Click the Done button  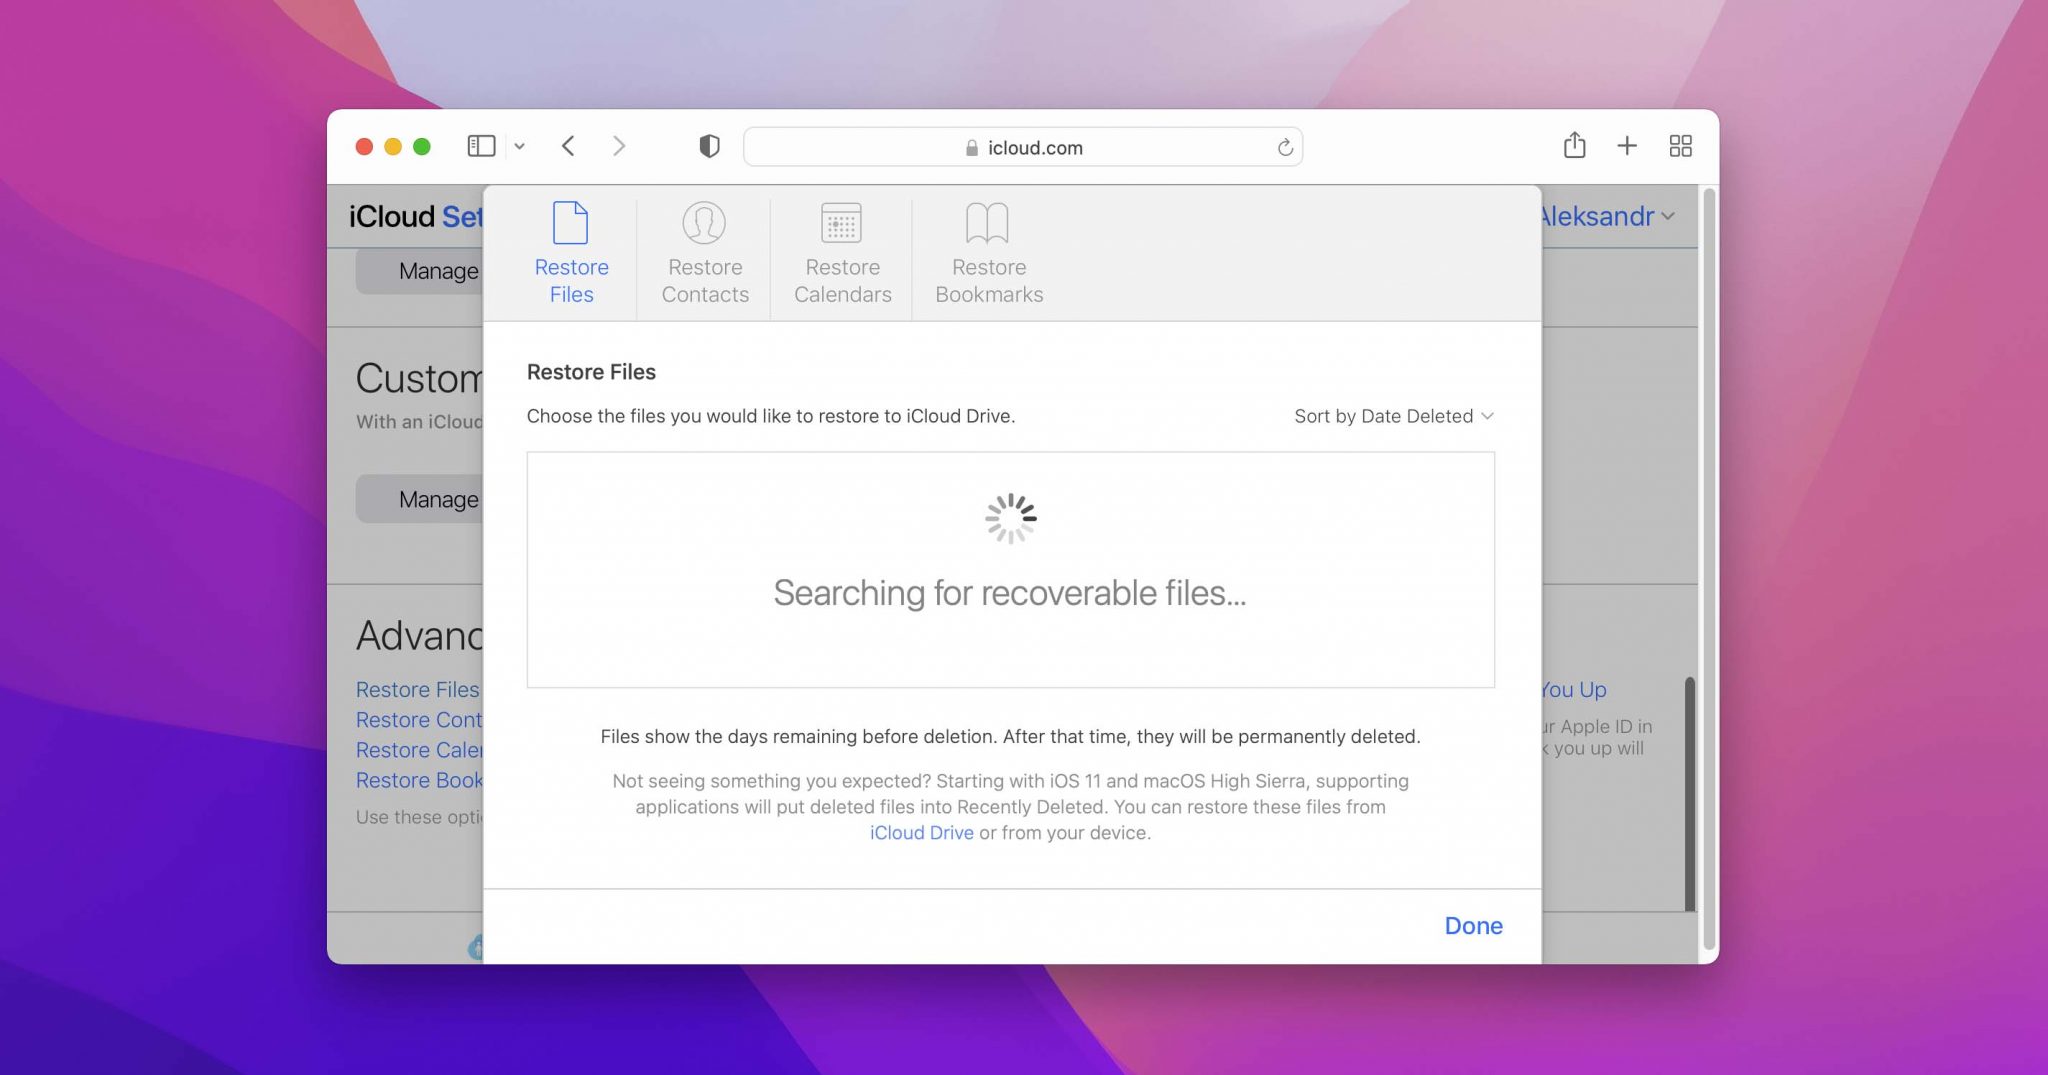[x=1473, y=926]
